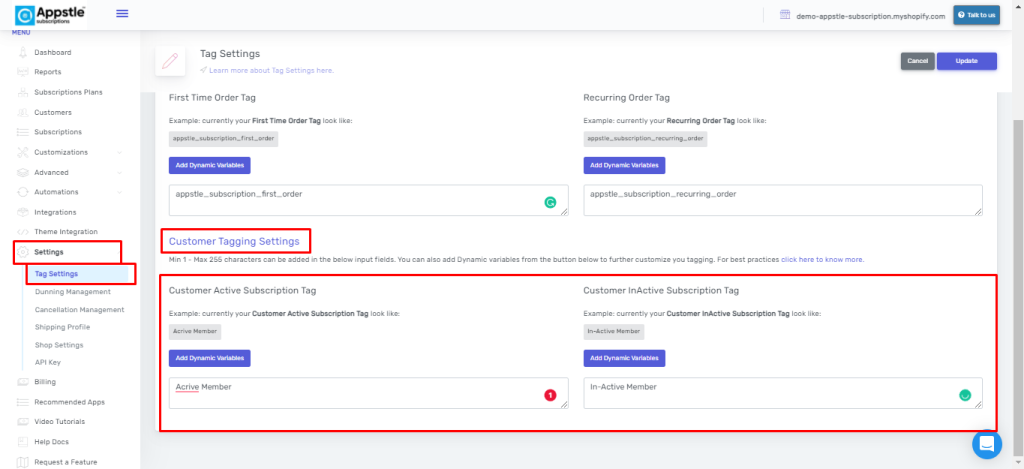Click the Advanced layers icon
Screen dimensions: 1024x469
pyautogui.click(x=23, y=172)
